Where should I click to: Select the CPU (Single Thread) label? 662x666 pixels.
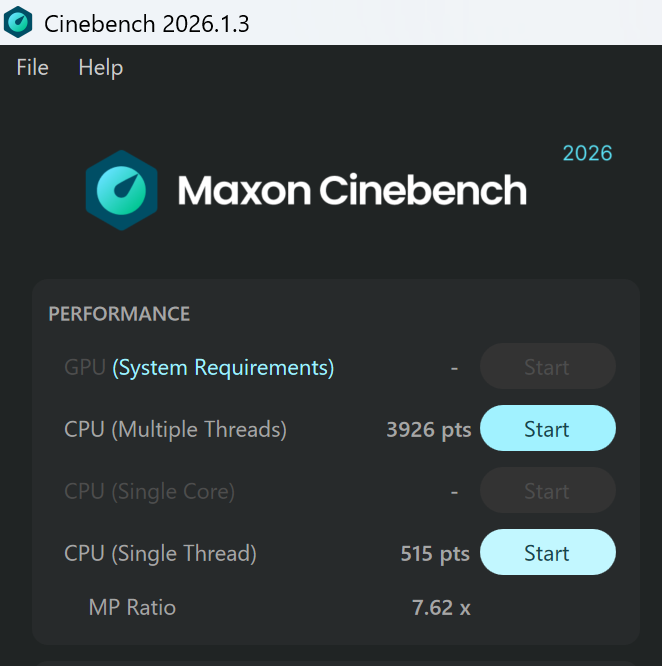[161, 553]
